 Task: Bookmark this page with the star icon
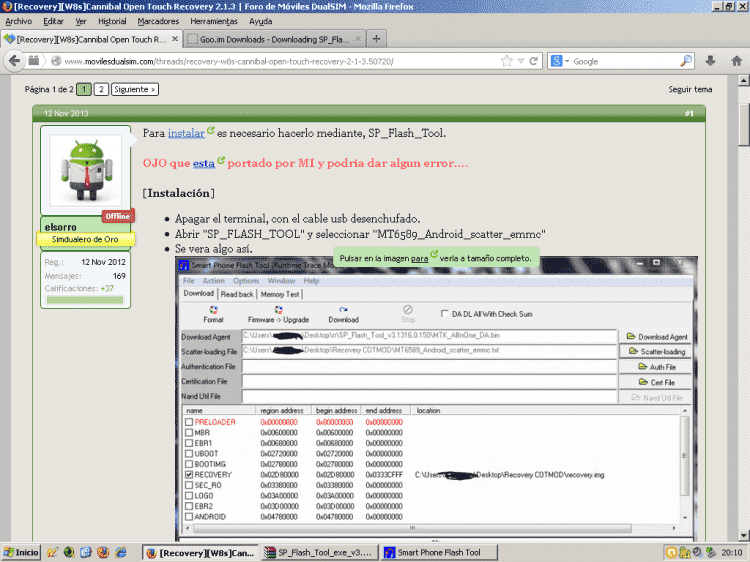point(507,61)
